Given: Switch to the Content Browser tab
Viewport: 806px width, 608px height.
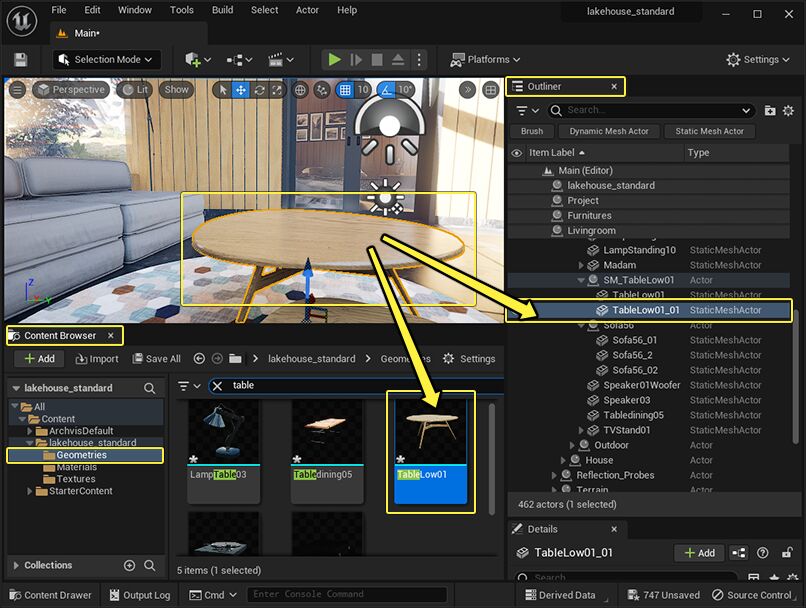Looking at the screenshot, I should coord(58,335).
